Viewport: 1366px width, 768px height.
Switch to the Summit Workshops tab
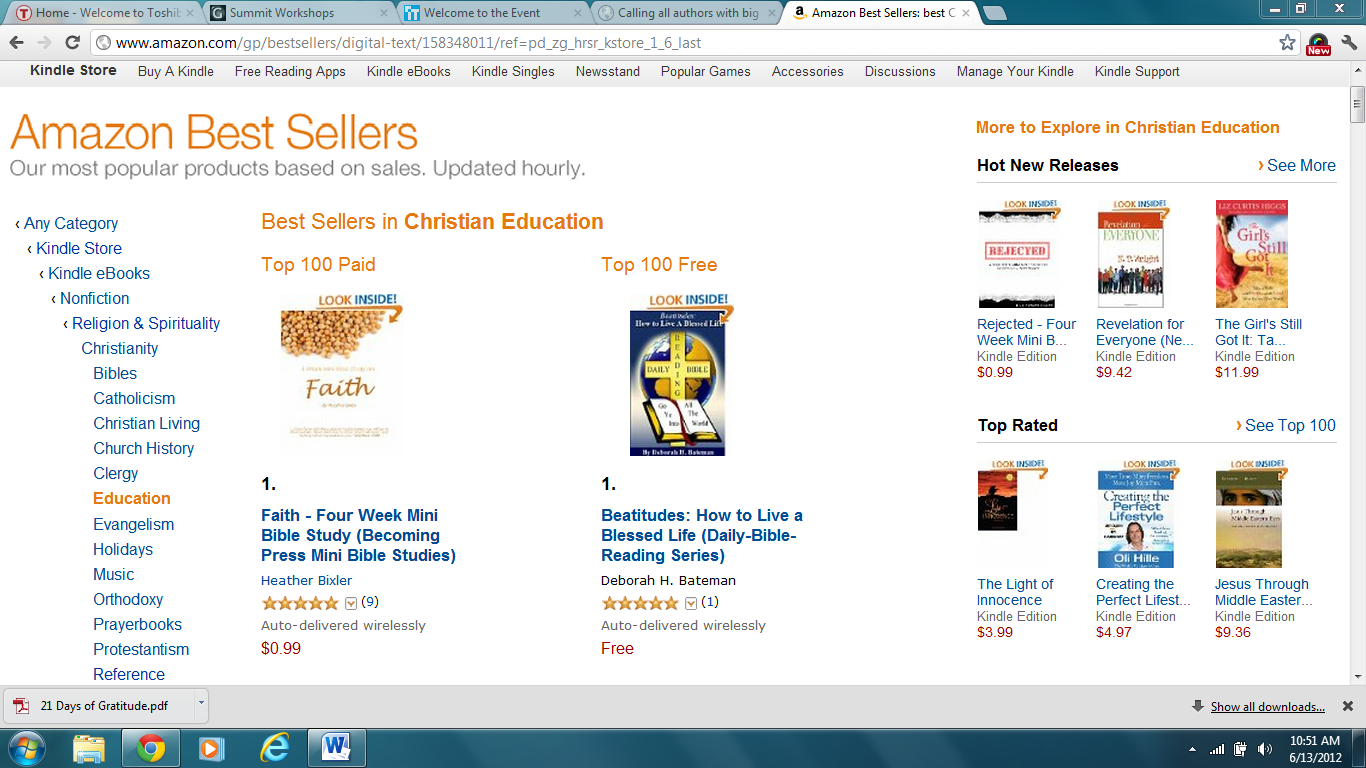[x=290, y=13]
